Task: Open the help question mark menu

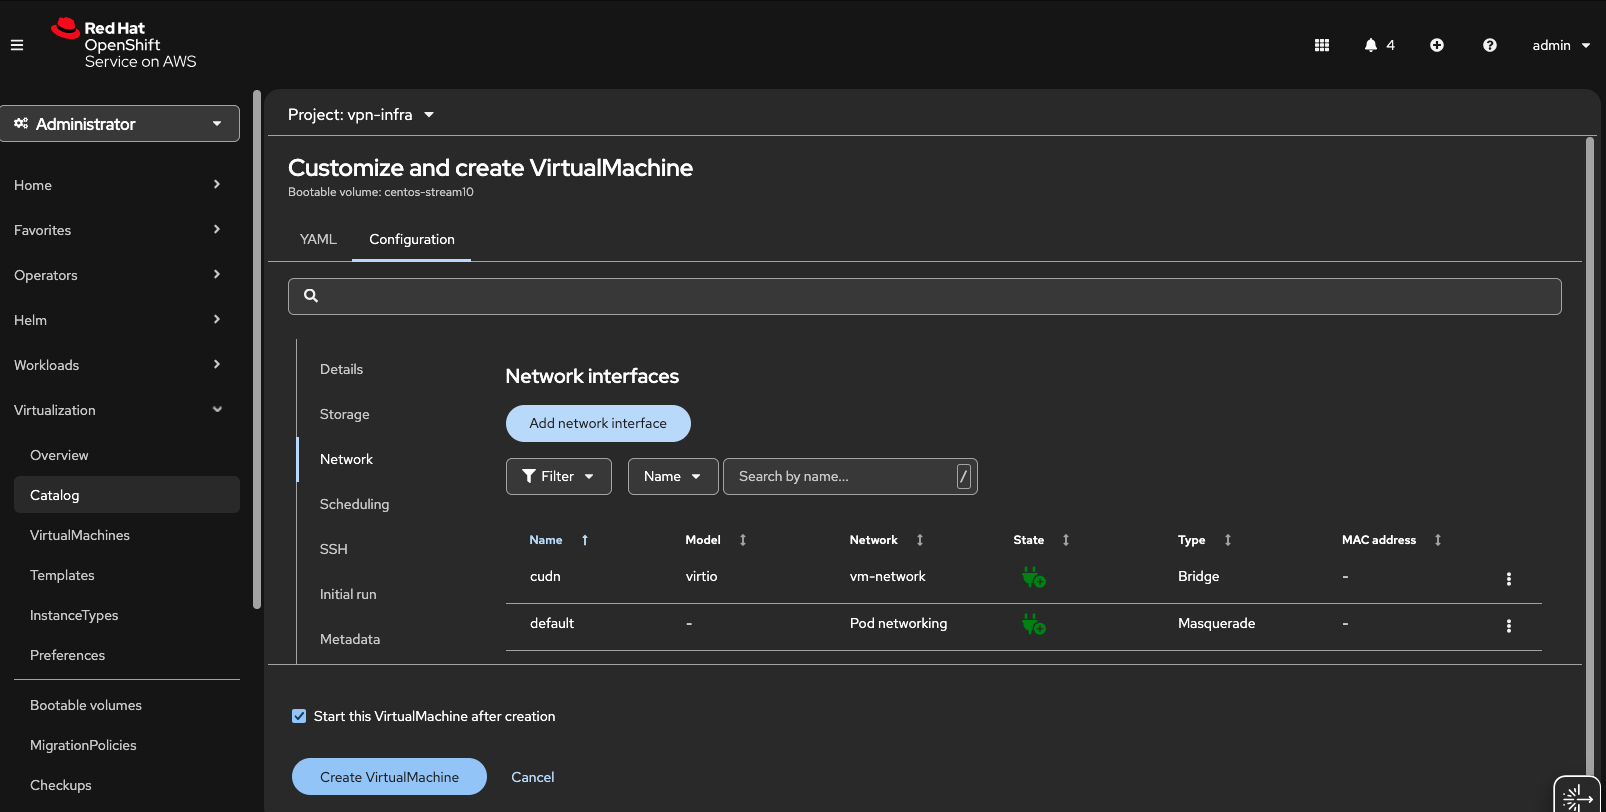Action: click(1490, 45)
